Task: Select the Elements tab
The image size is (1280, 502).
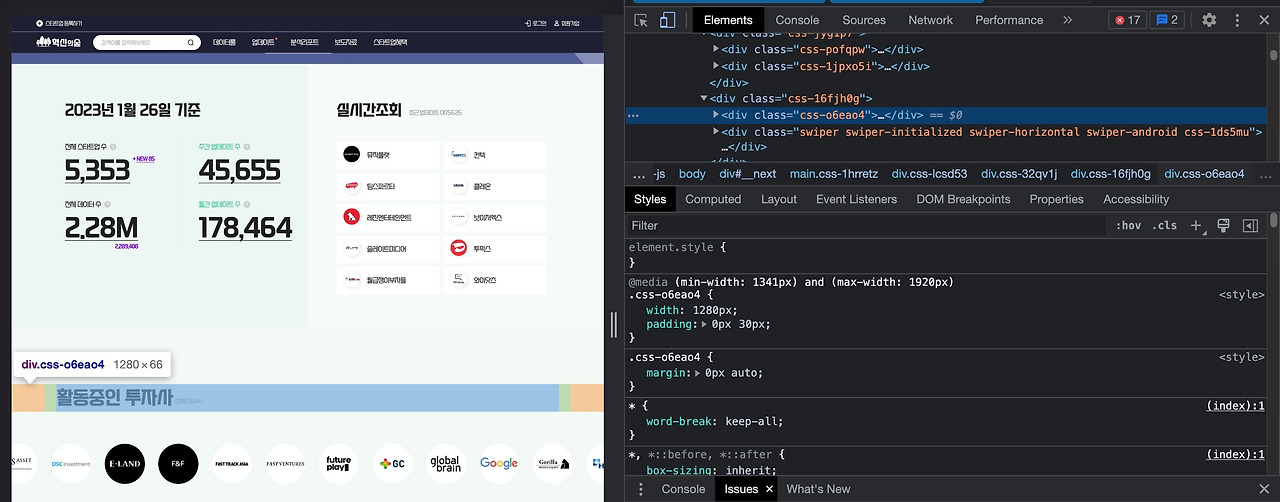Action: (x=728, y=20)
